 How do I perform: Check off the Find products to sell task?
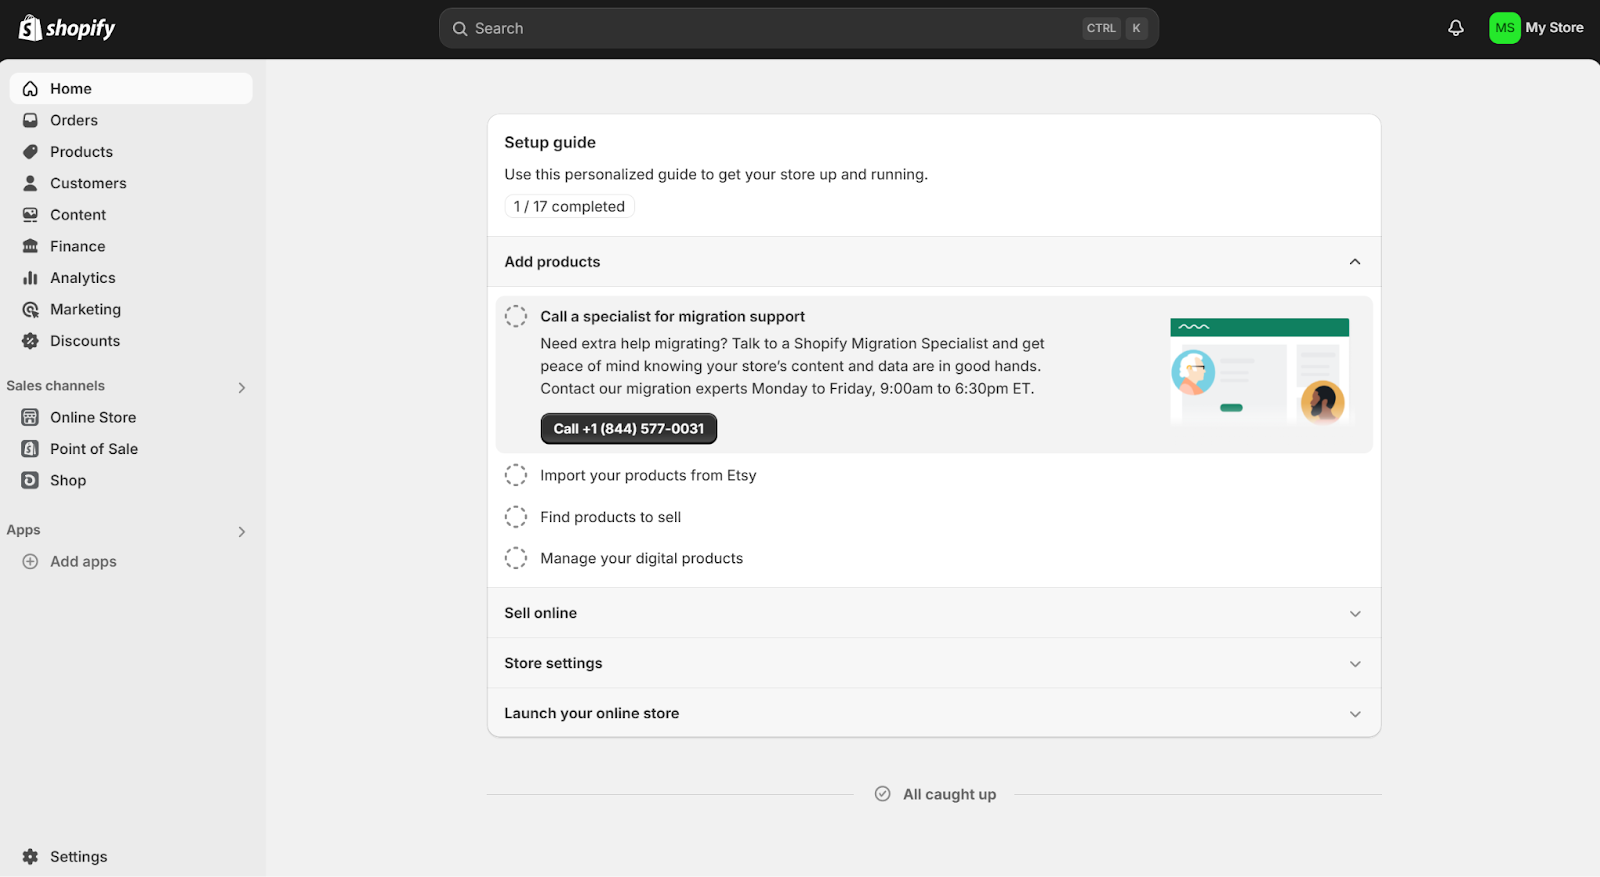click(516, 516)
